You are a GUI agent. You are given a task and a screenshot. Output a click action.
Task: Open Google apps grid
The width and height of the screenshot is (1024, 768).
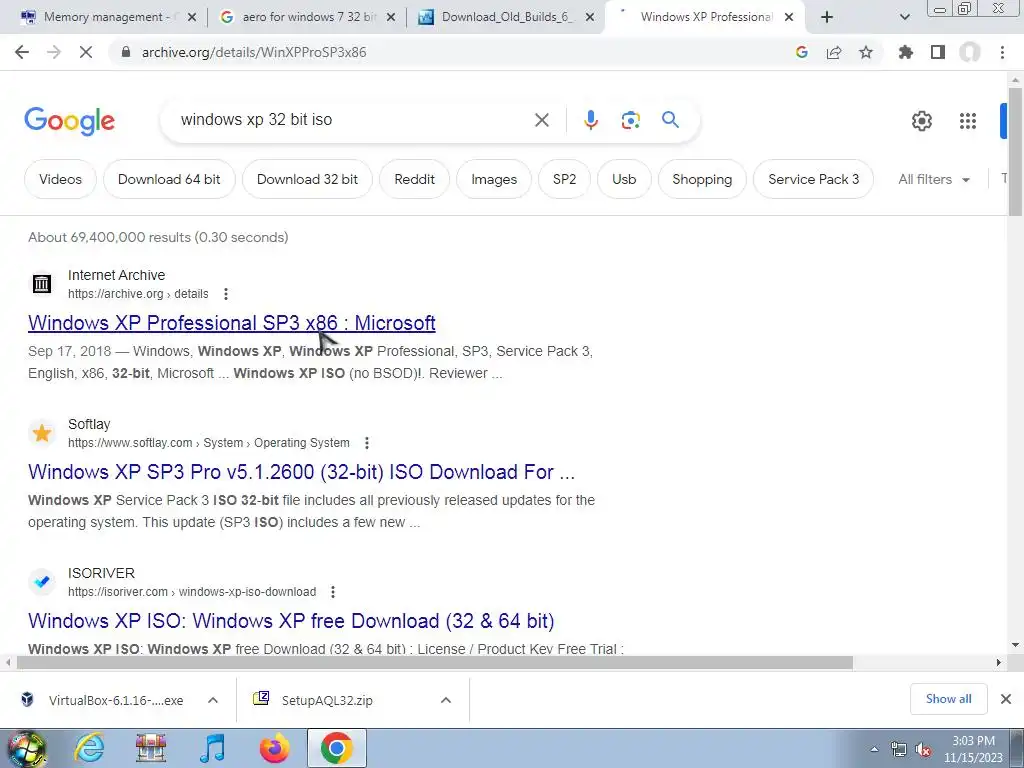(x=968, y=121)
